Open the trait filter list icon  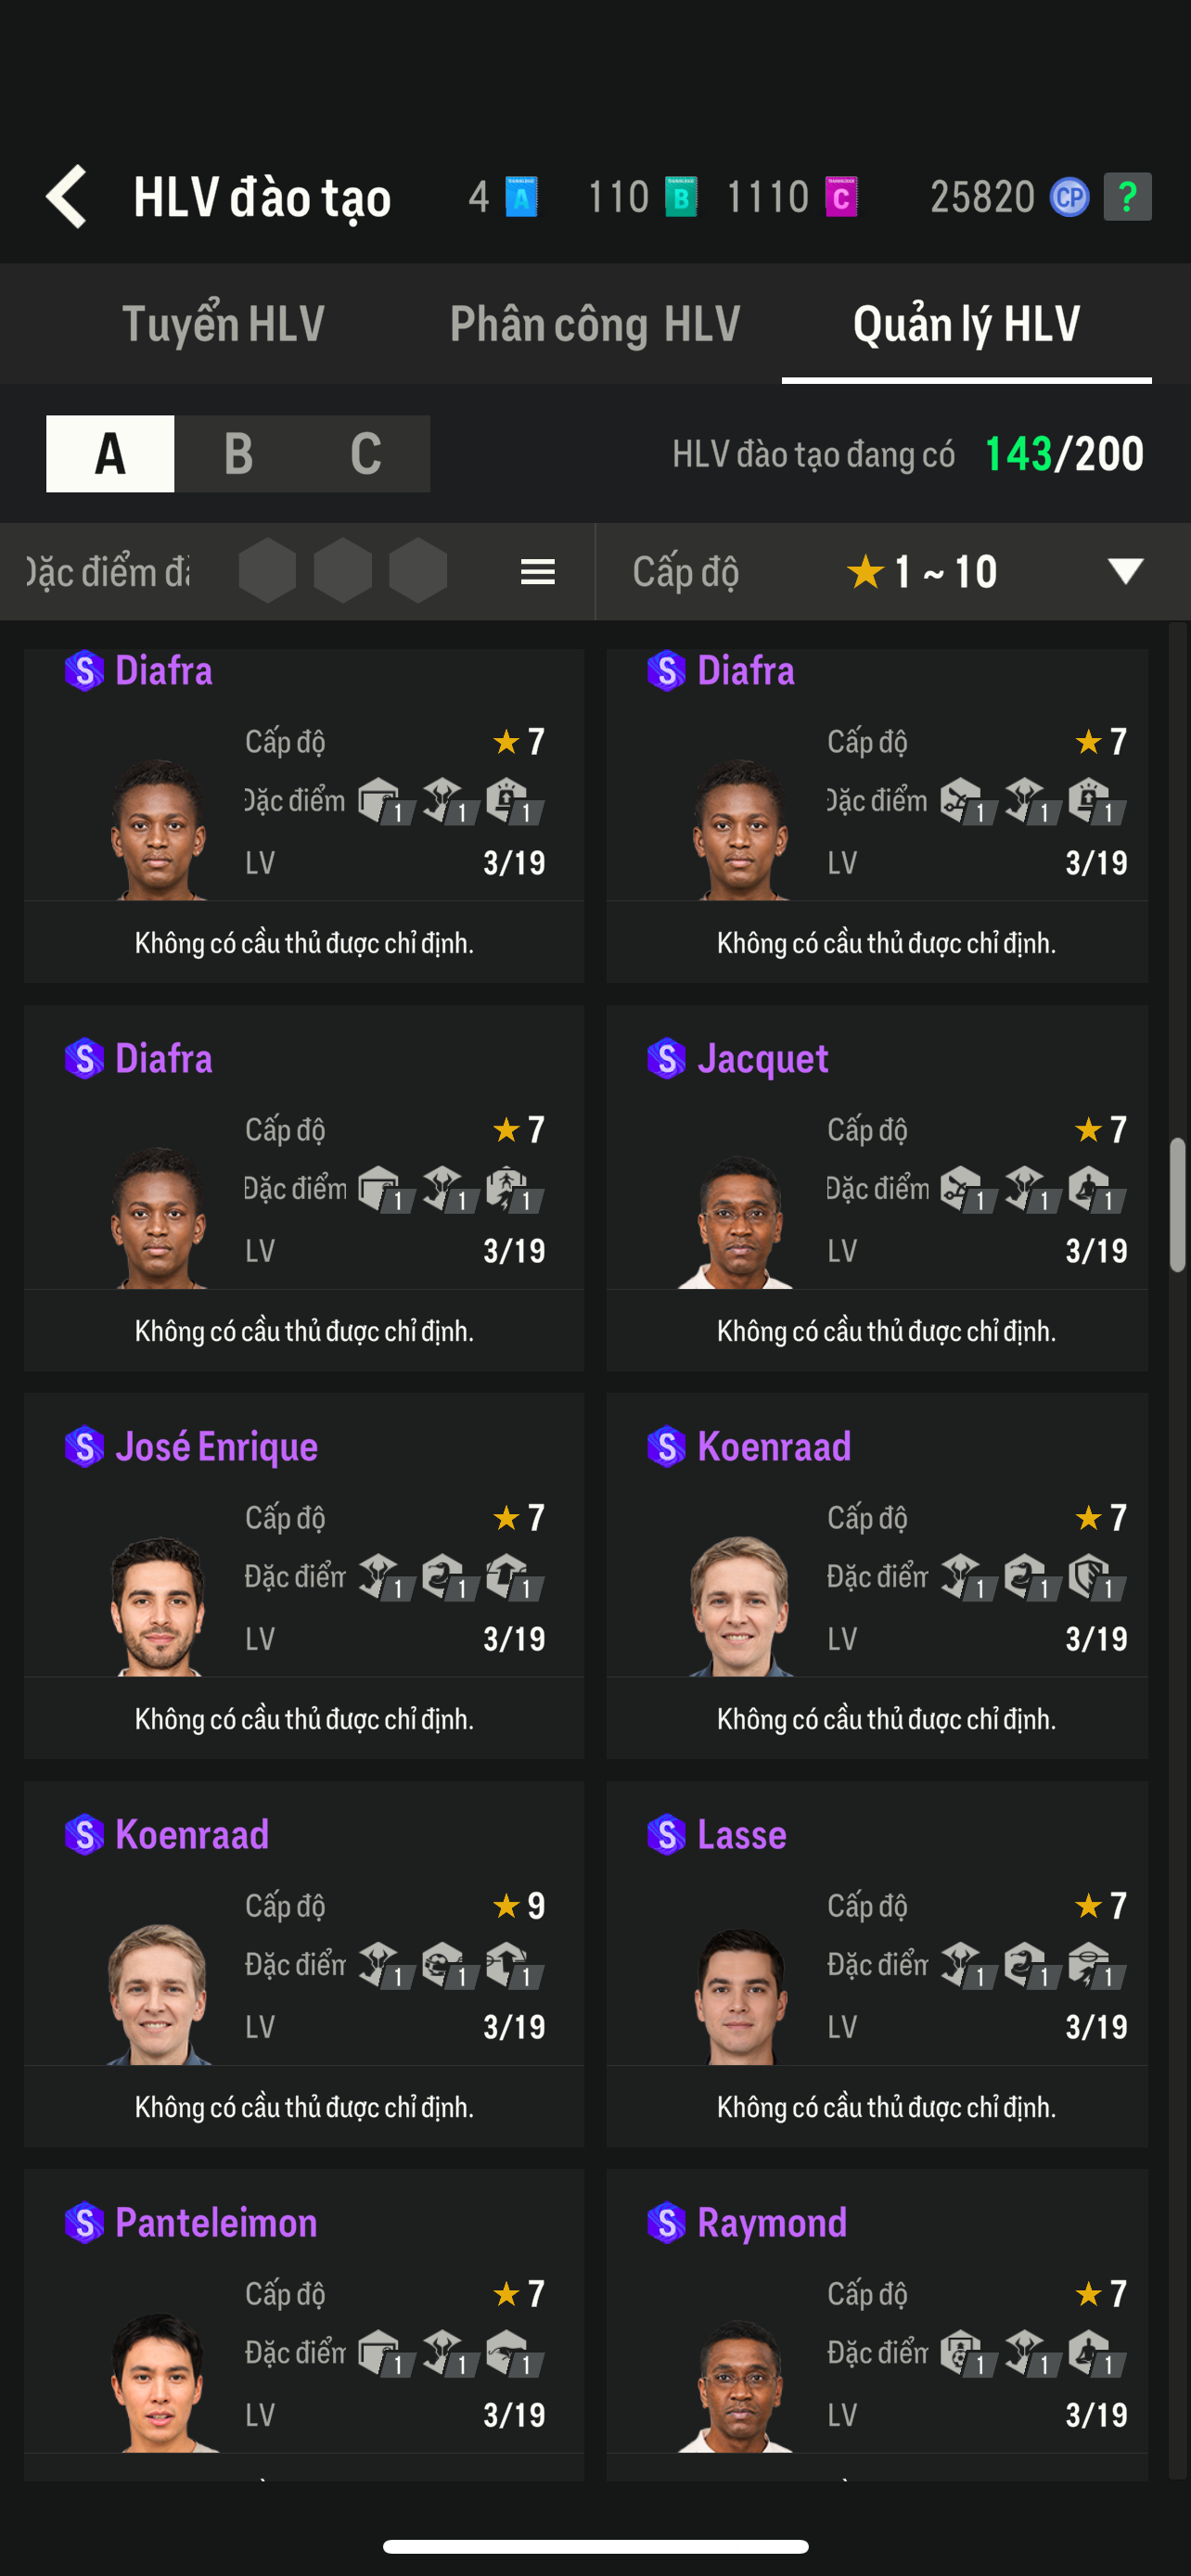click(538, 572)
